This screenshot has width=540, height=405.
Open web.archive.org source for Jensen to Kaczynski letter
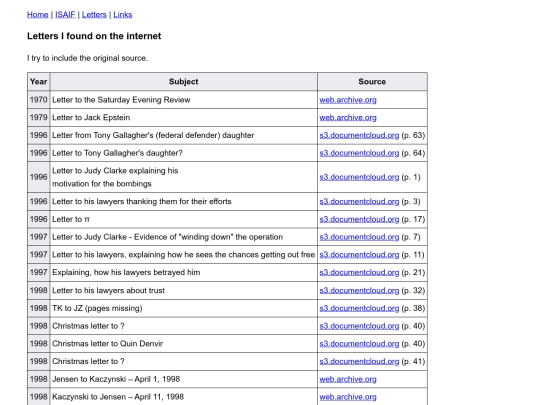pos(348,379)
